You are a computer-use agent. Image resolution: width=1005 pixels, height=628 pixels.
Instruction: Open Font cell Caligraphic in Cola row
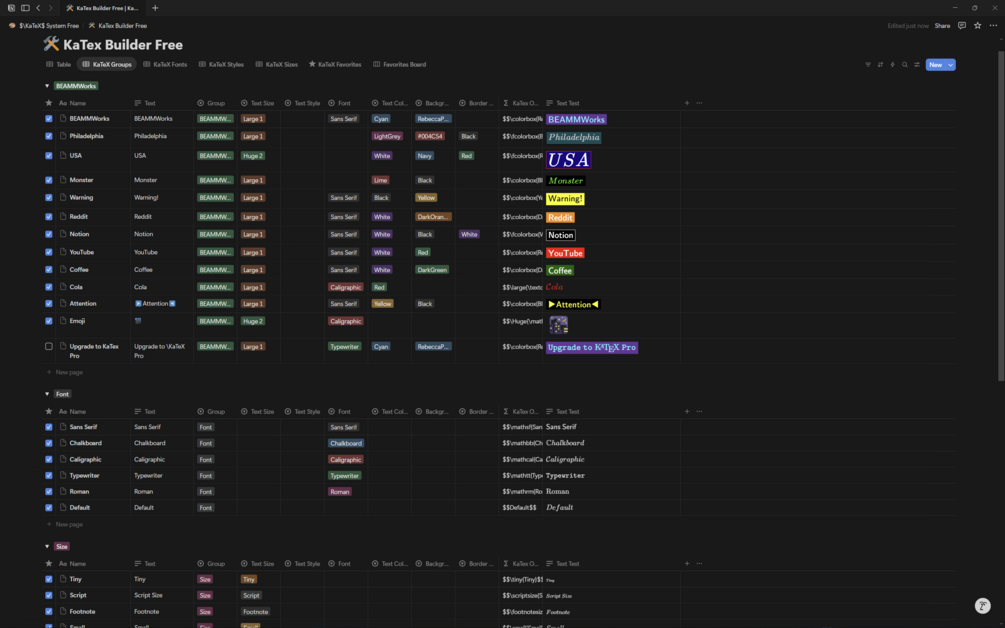[345, 287]
